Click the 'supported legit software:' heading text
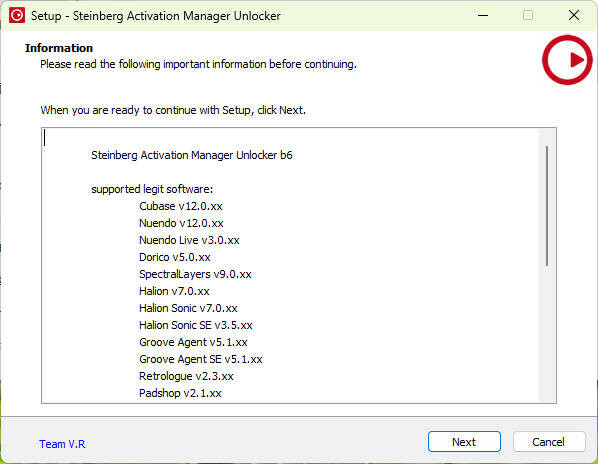The image size is (598, 464). coord(152,189)
